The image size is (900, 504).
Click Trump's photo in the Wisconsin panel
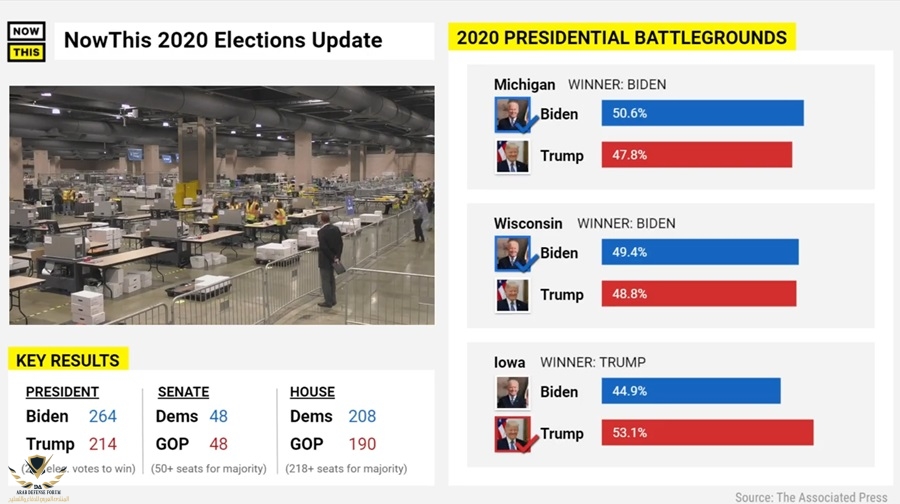pyautogui.click(x=512, y=295)
